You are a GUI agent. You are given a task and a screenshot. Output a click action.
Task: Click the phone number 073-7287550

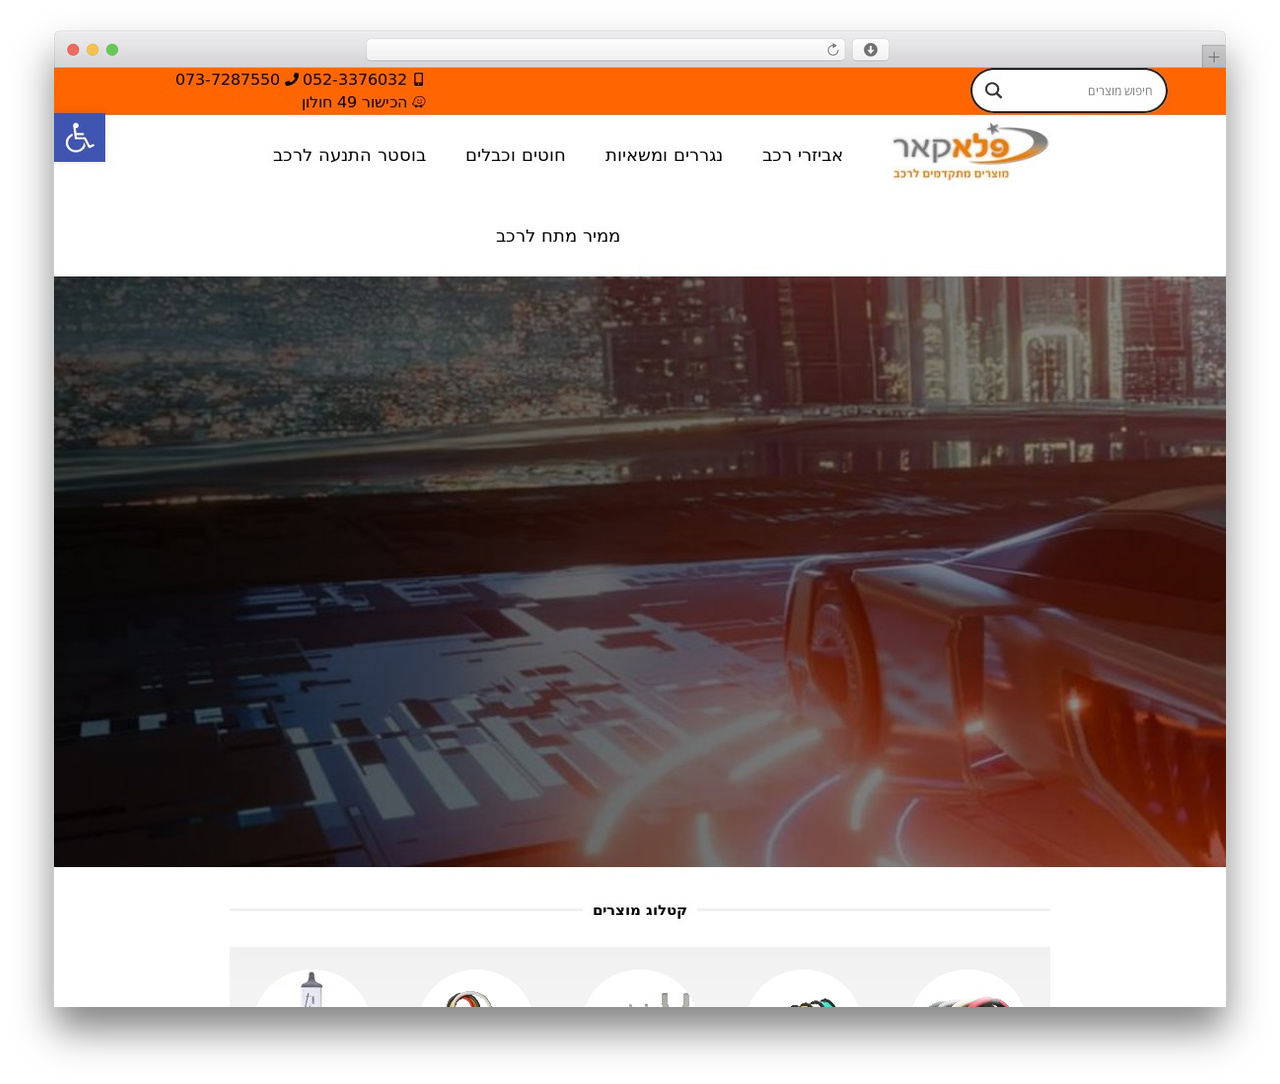pos(227,80)
